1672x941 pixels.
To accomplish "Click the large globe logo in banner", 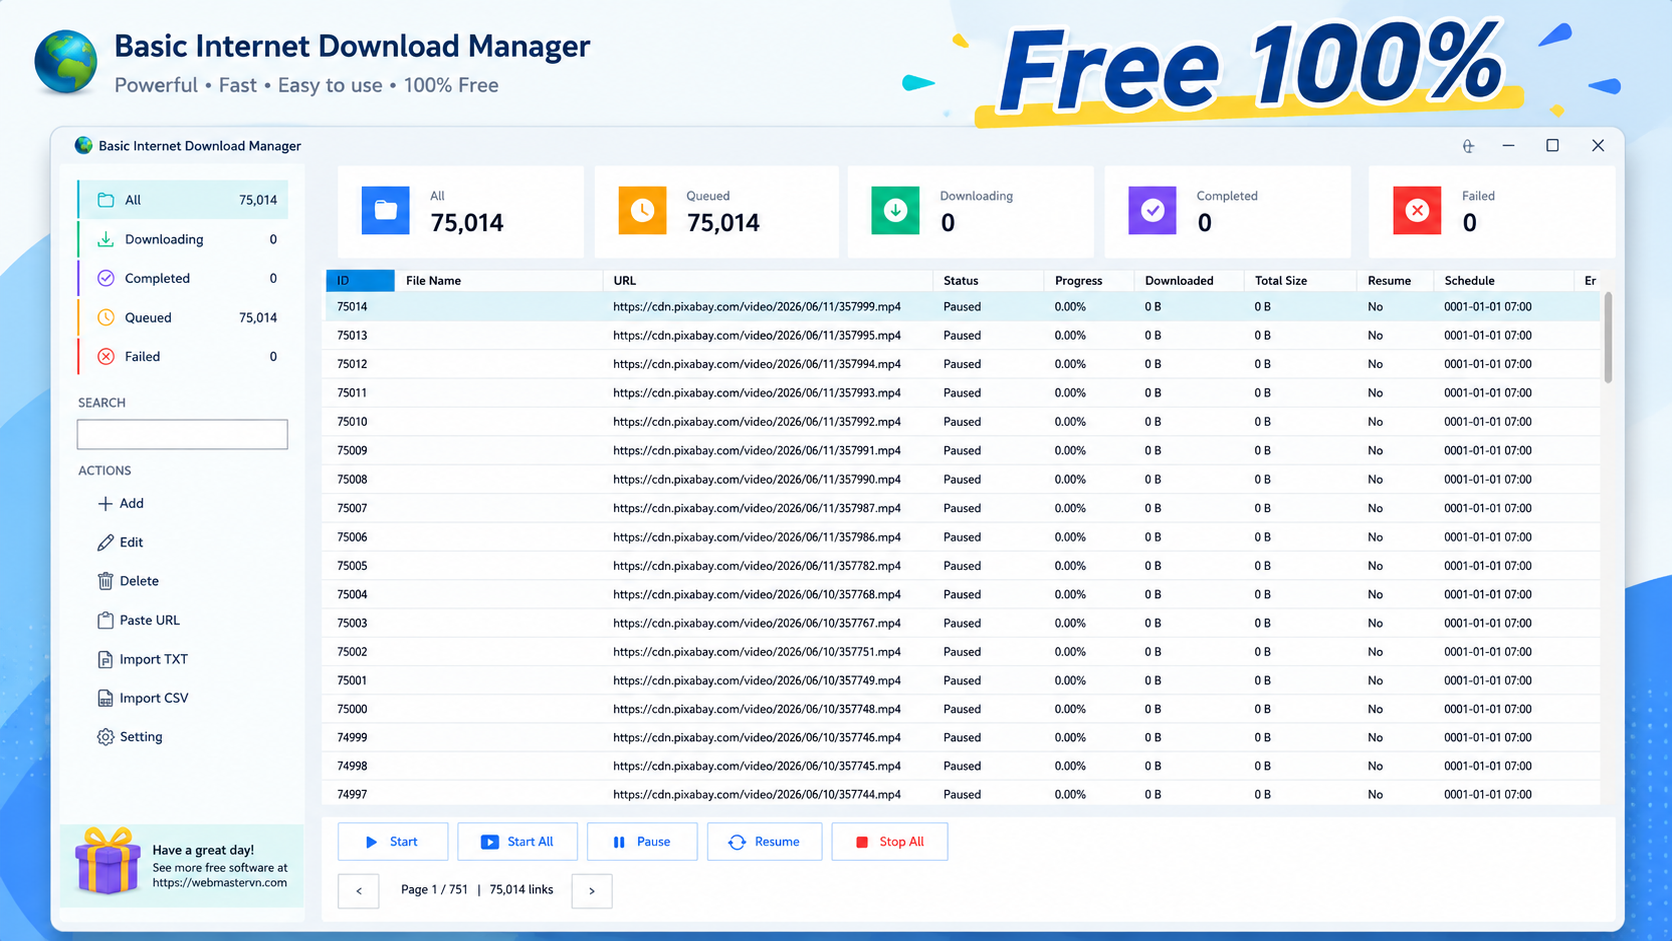I will point(66,62).
